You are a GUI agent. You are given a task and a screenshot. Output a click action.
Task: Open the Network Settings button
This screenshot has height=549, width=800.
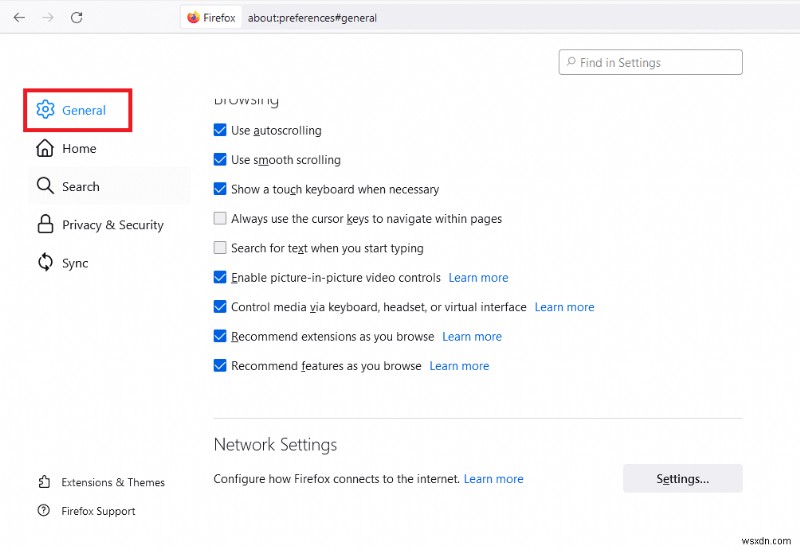pos(682,479)
